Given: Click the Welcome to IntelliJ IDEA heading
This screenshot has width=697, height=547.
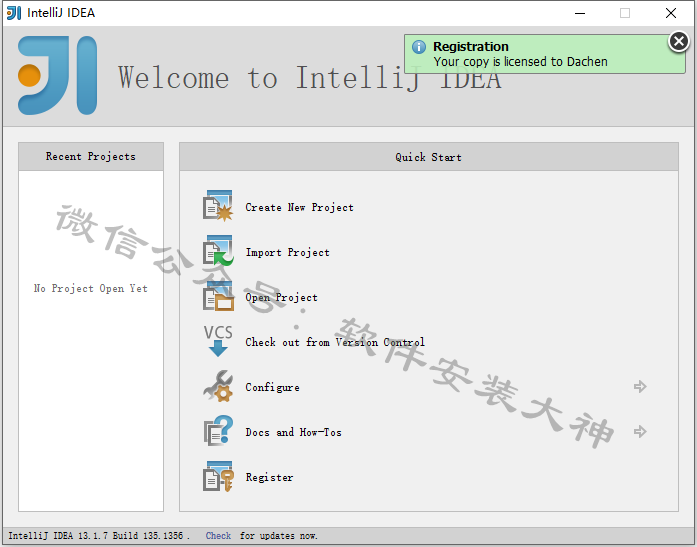Looking at the screenshot, I should pos(310,78).
